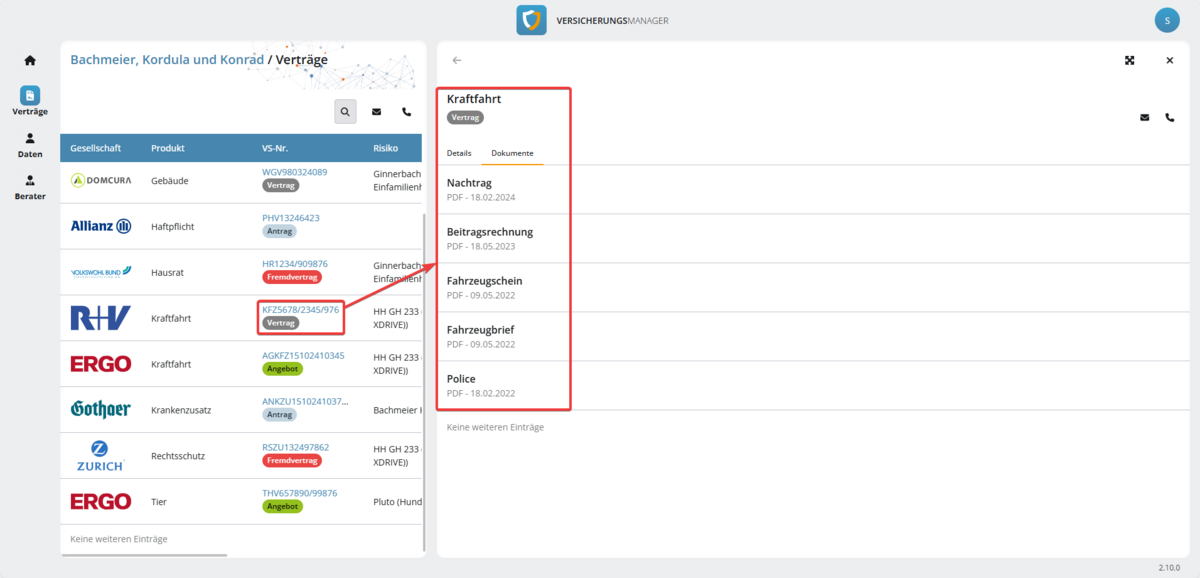Switch to the Details tab
This screenshot has width=1200, height=578.
pyautogui.click(x=459, y=153)
